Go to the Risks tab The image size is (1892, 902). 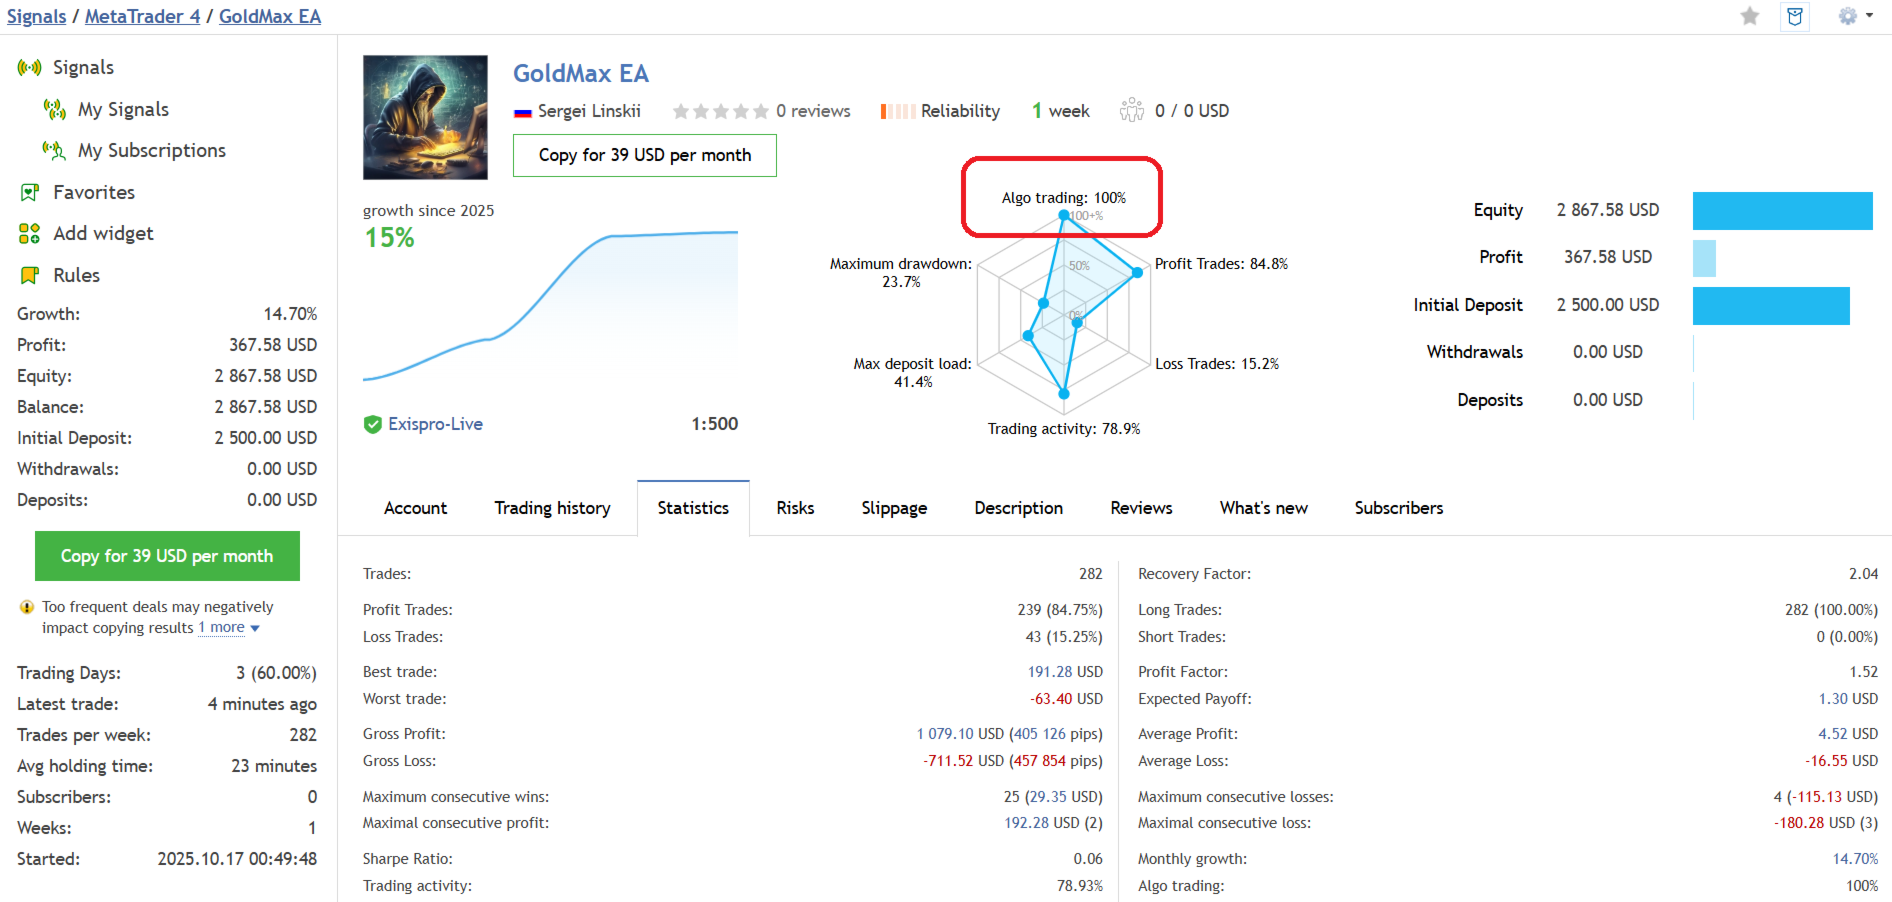click(795, 508)
